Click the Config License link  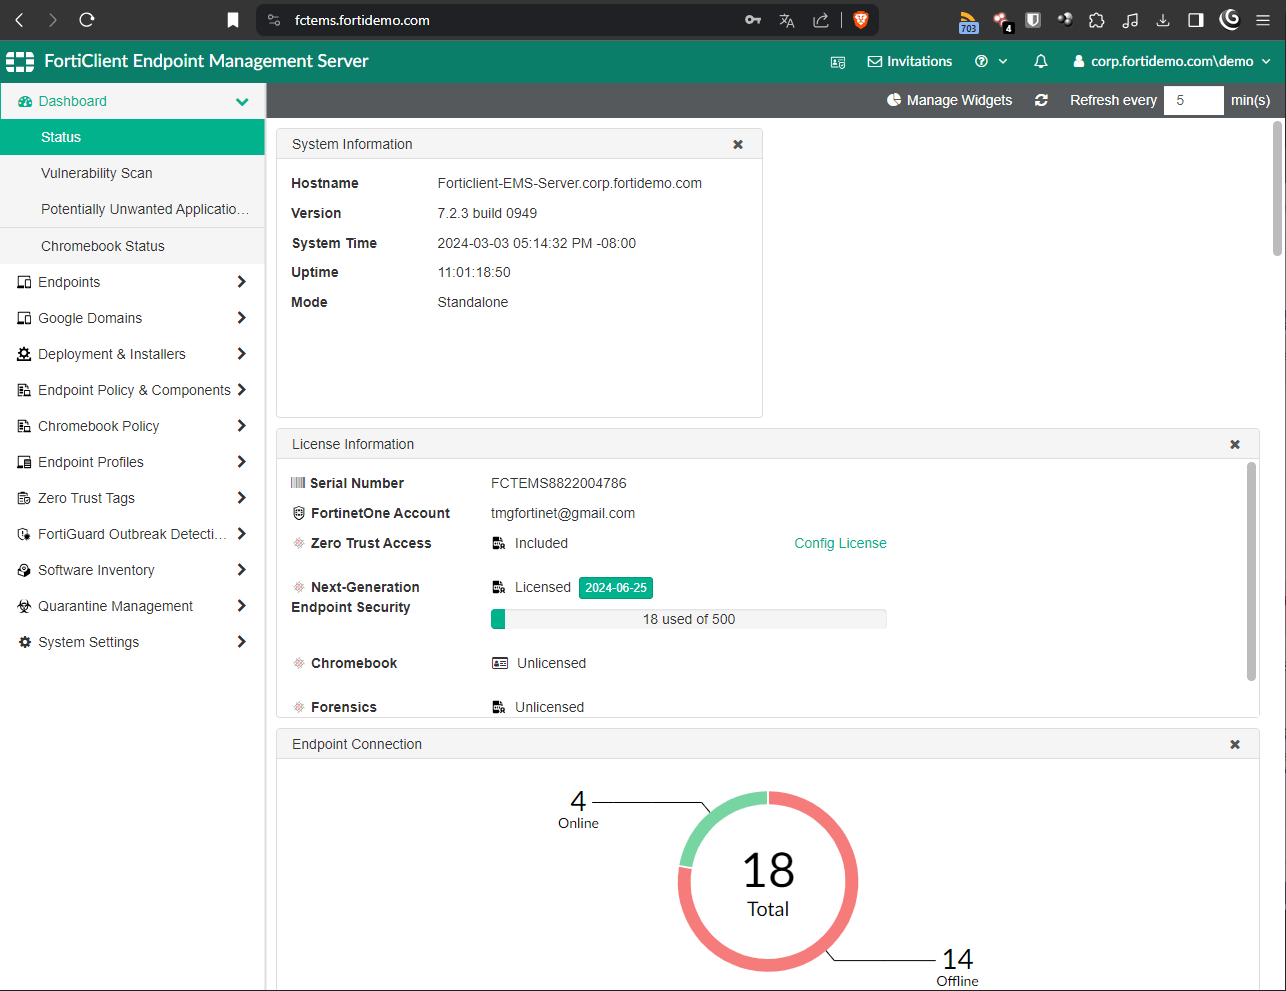840,543
